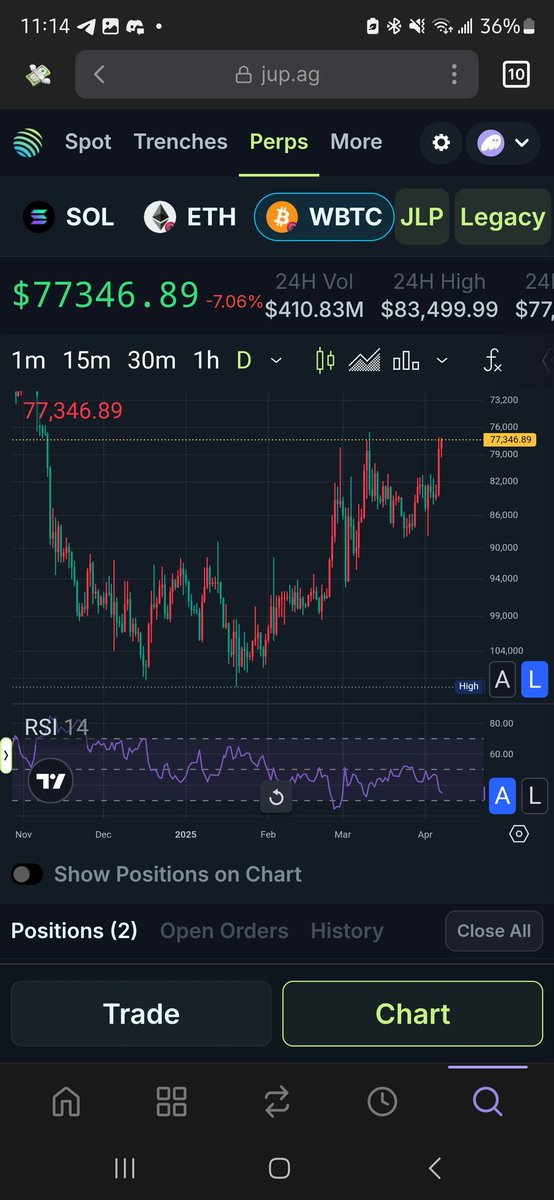Set chart interval to 1m
This screenshot has width=554, height=1200.
(28, 360)
